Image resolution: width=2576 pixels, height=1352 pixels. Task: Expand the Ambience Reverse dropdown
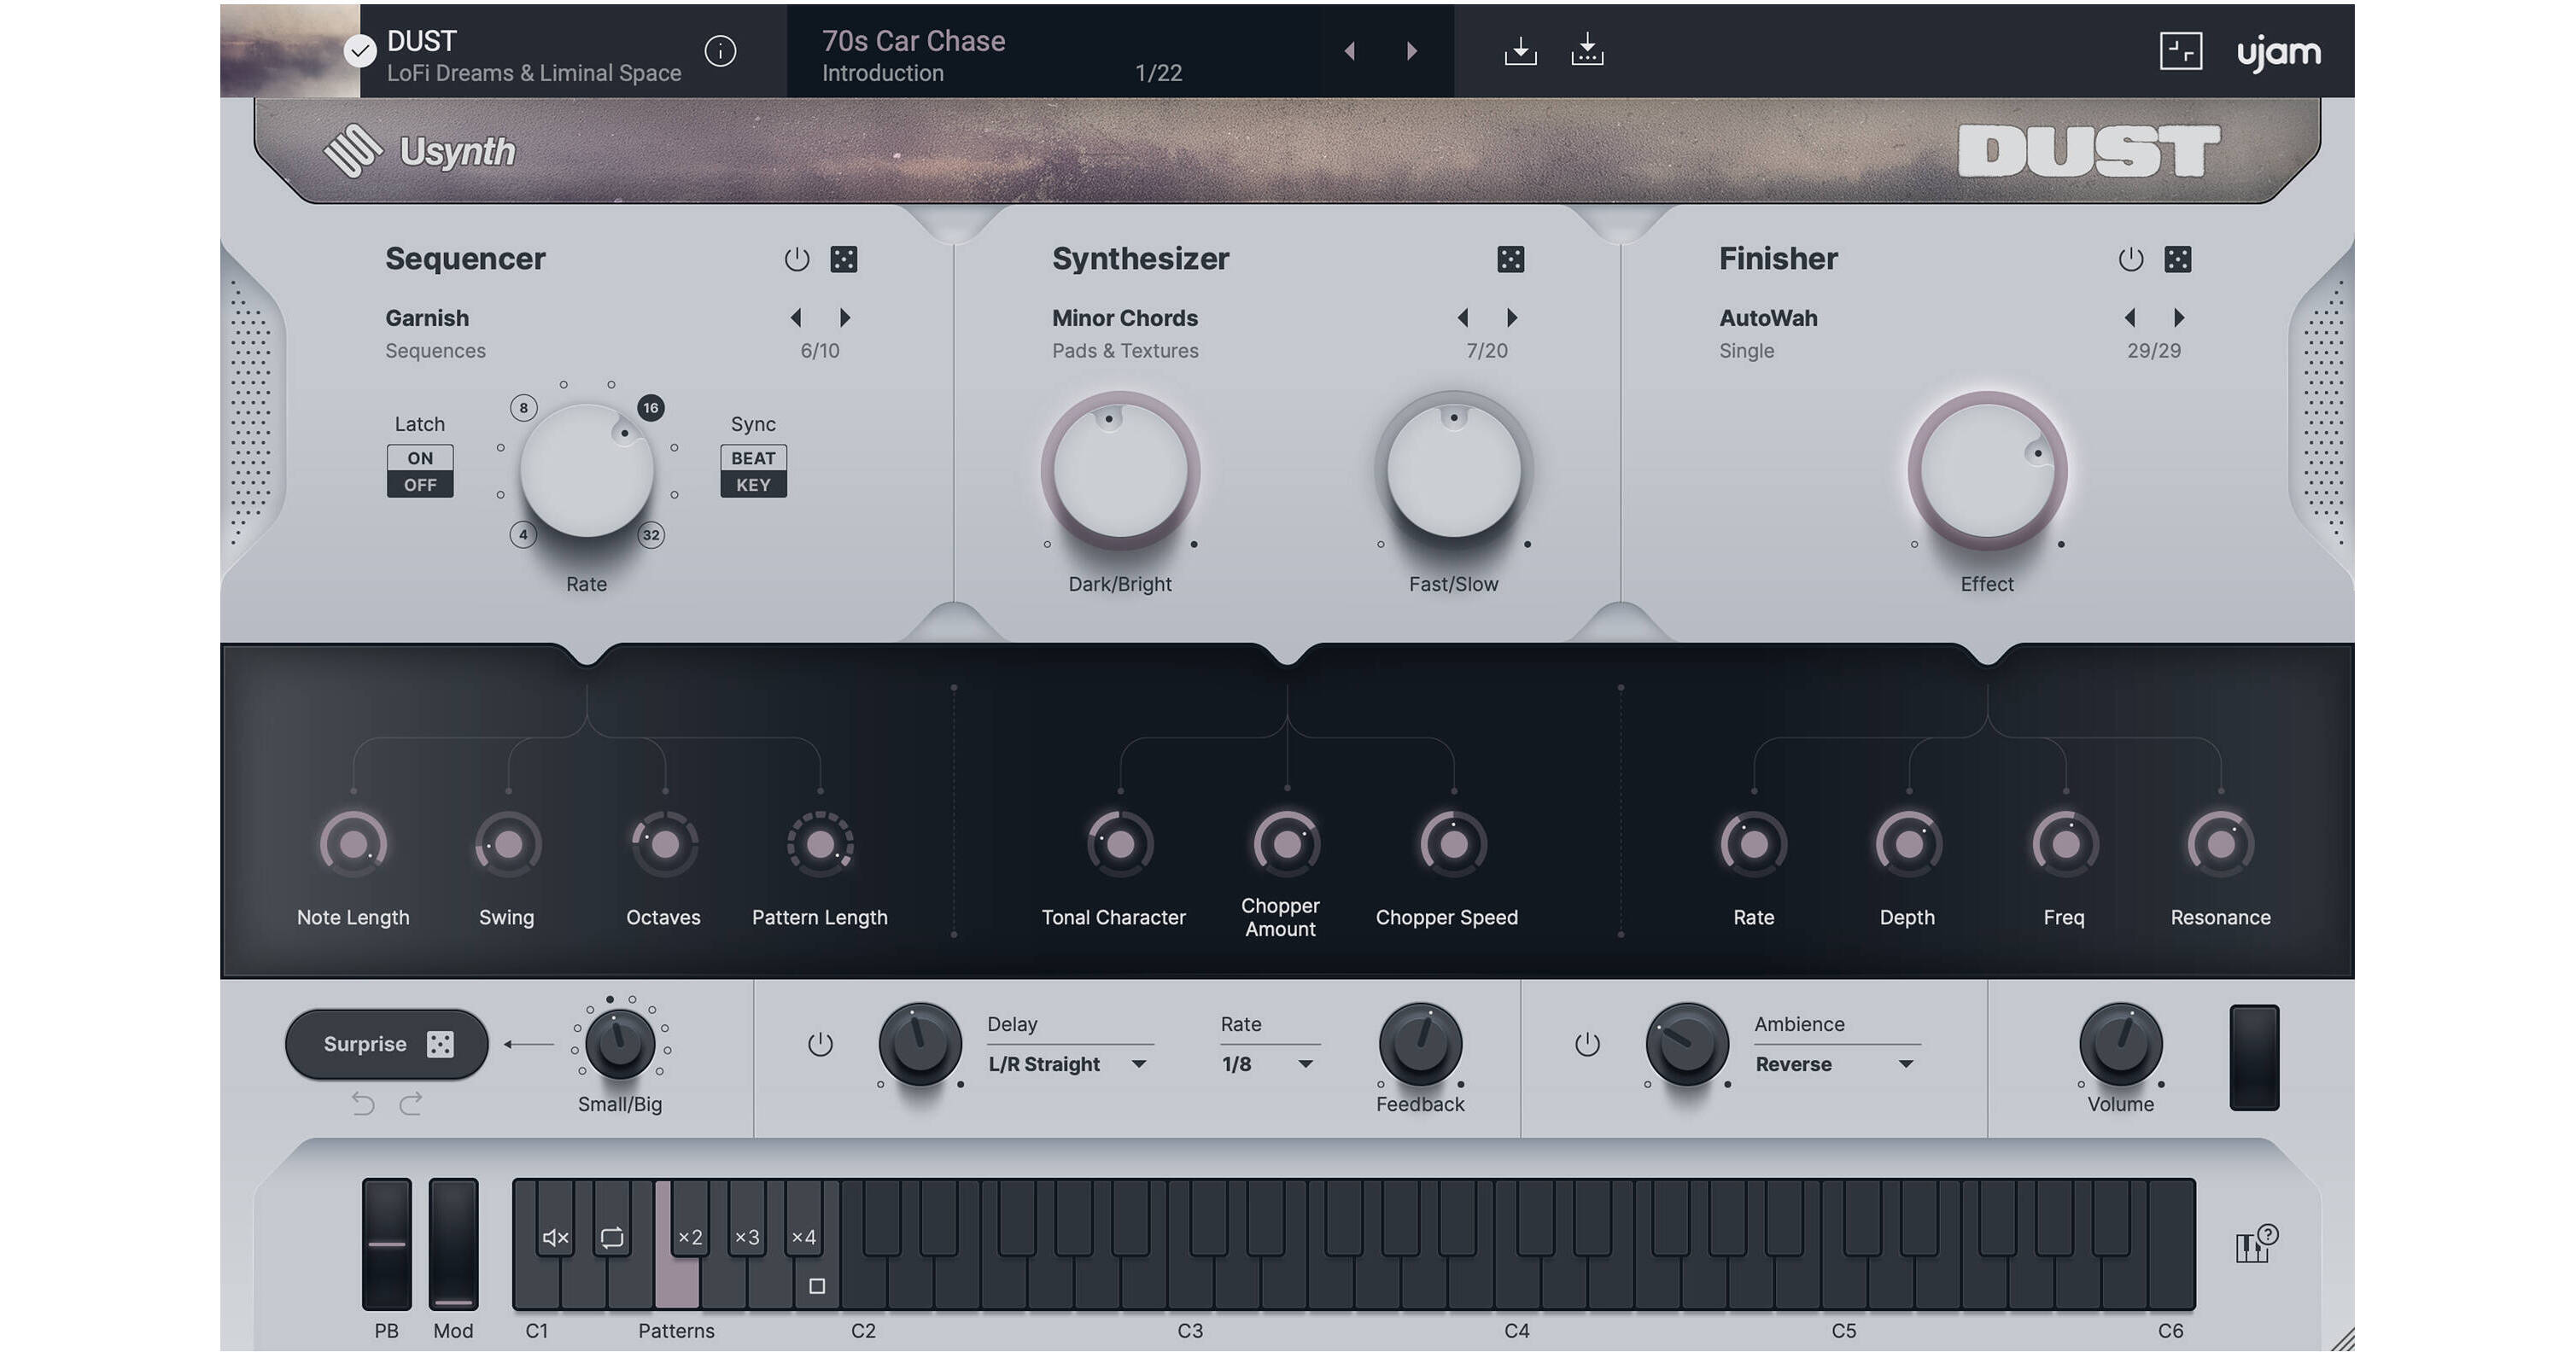(1835, 1064)
